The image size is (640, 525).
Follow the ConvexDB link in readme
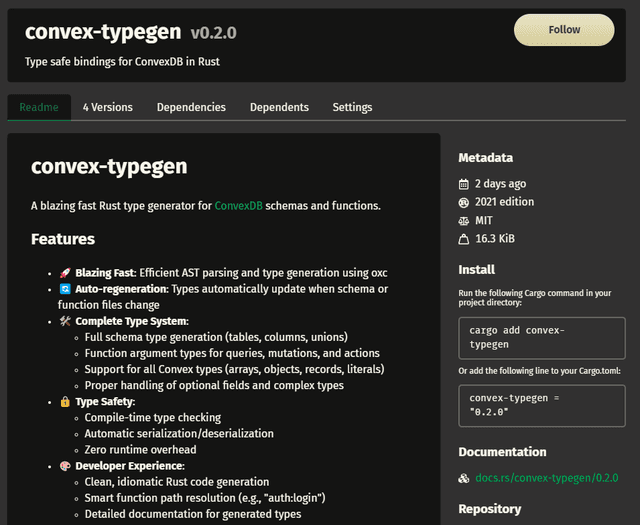click(x=238, y=206)
